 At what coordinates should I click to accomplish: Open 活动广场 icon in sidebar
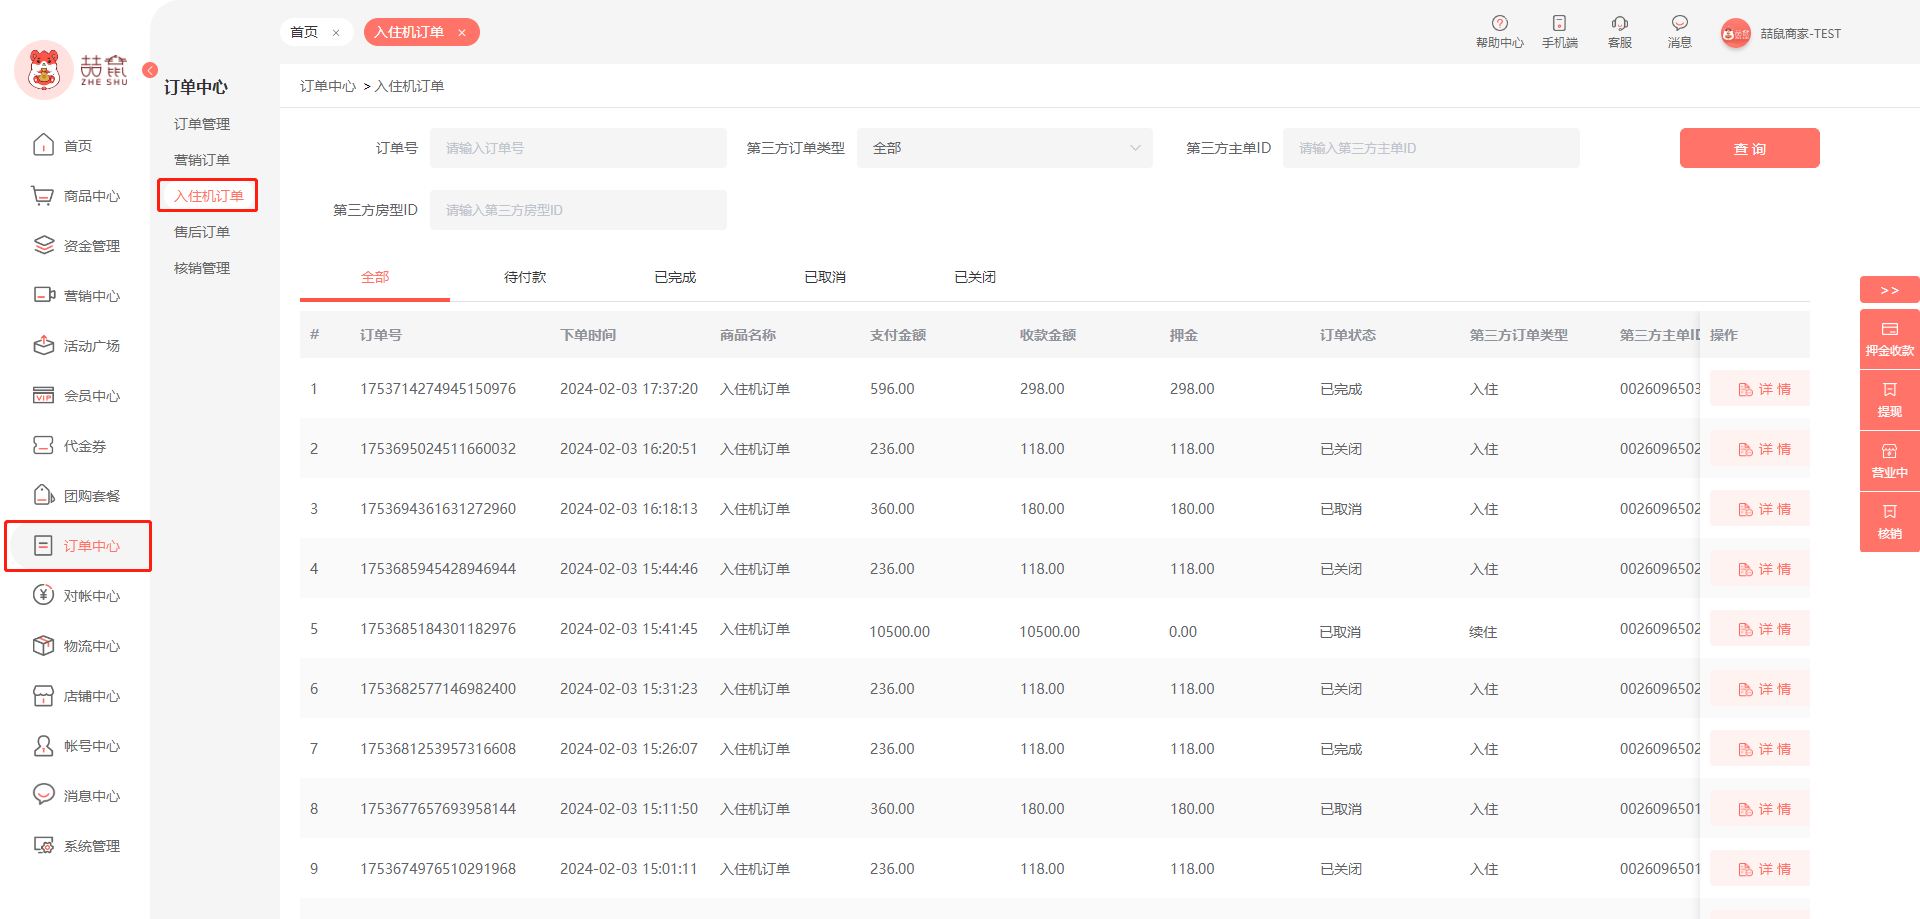click(43, 345)
